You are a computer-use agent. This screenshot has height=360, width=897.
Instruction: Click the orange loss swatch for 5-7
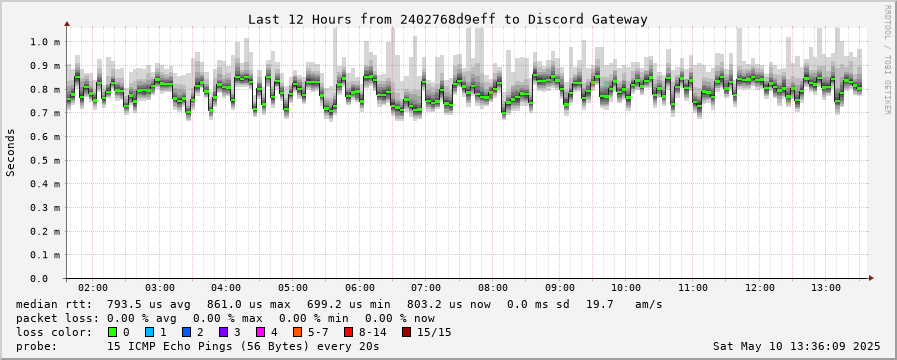coord(297,332)
